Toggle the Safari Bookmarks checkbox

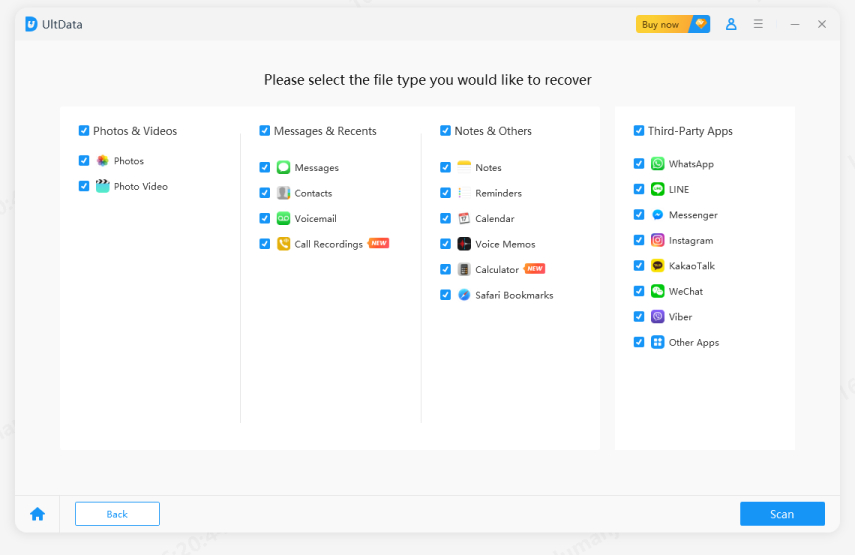[x=445, y=295]
